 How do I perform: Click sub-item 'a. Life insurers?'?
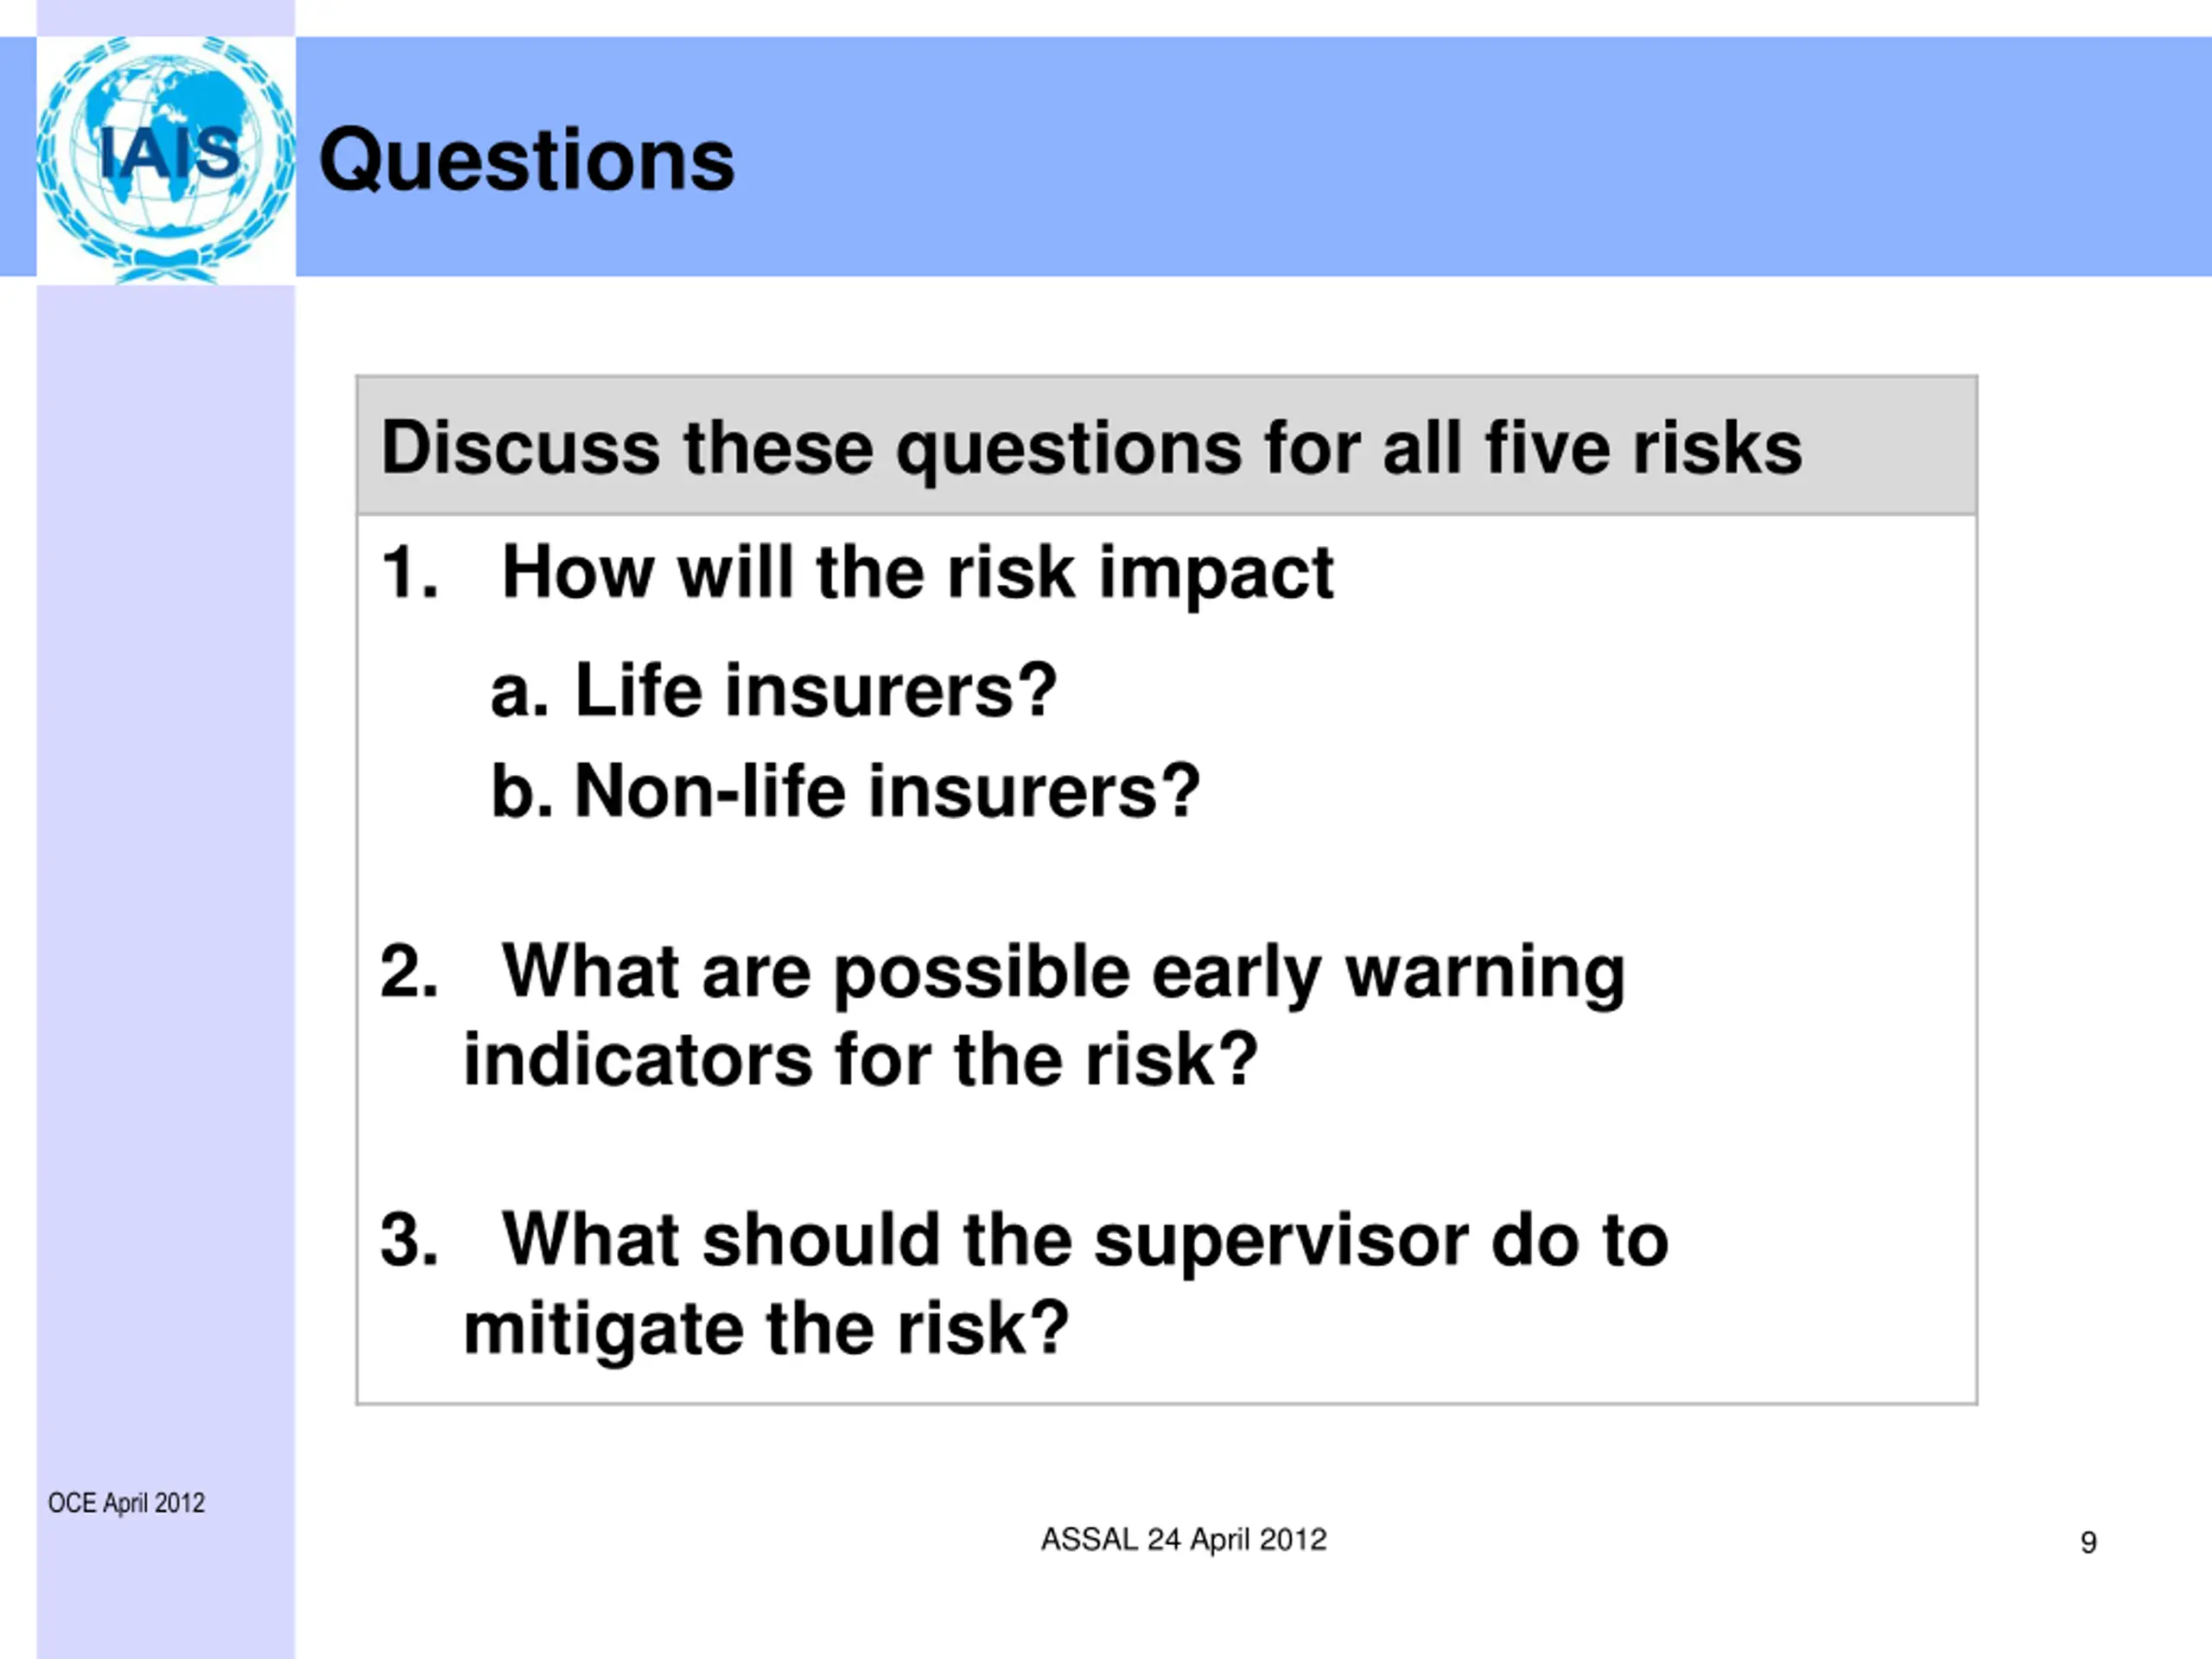(773, 690)
